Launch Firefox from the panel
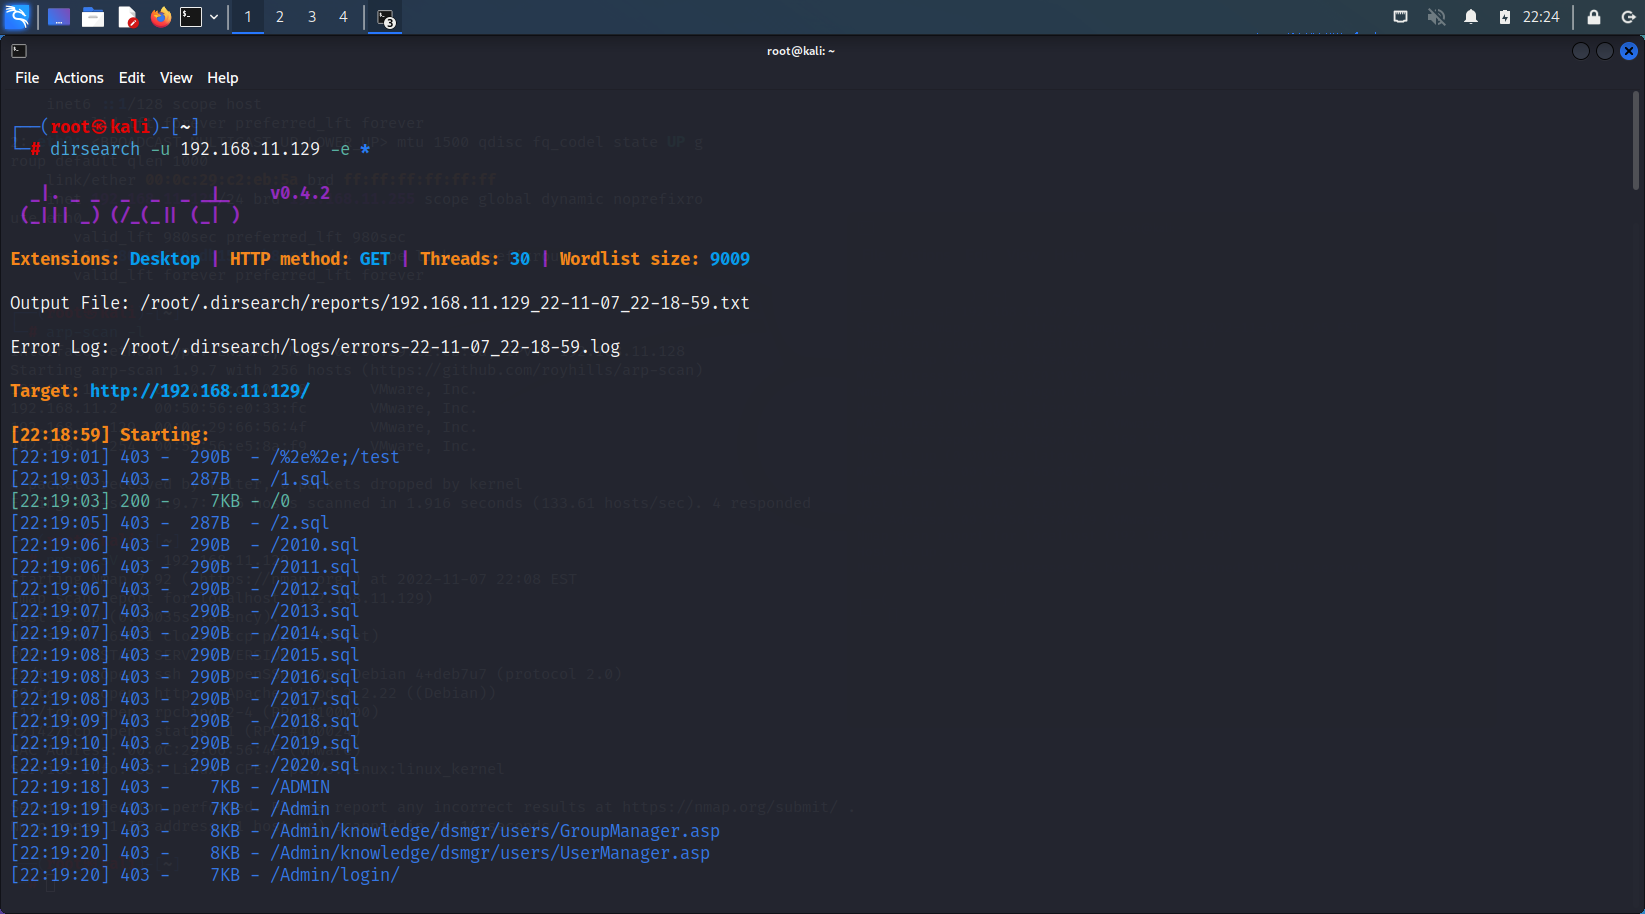The height and width of the screenshot is (914, 1645). click(x=161, y=17)
